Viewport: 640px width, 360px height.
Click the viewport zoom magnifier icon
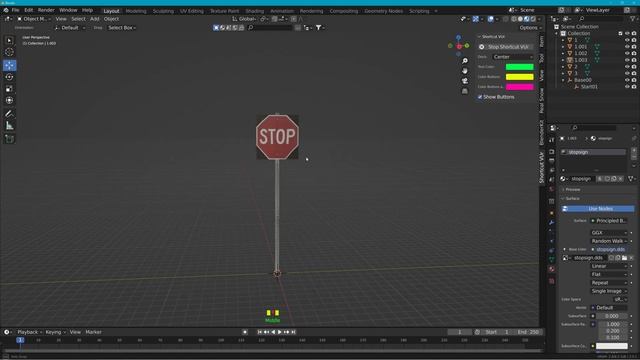[464, 61]
